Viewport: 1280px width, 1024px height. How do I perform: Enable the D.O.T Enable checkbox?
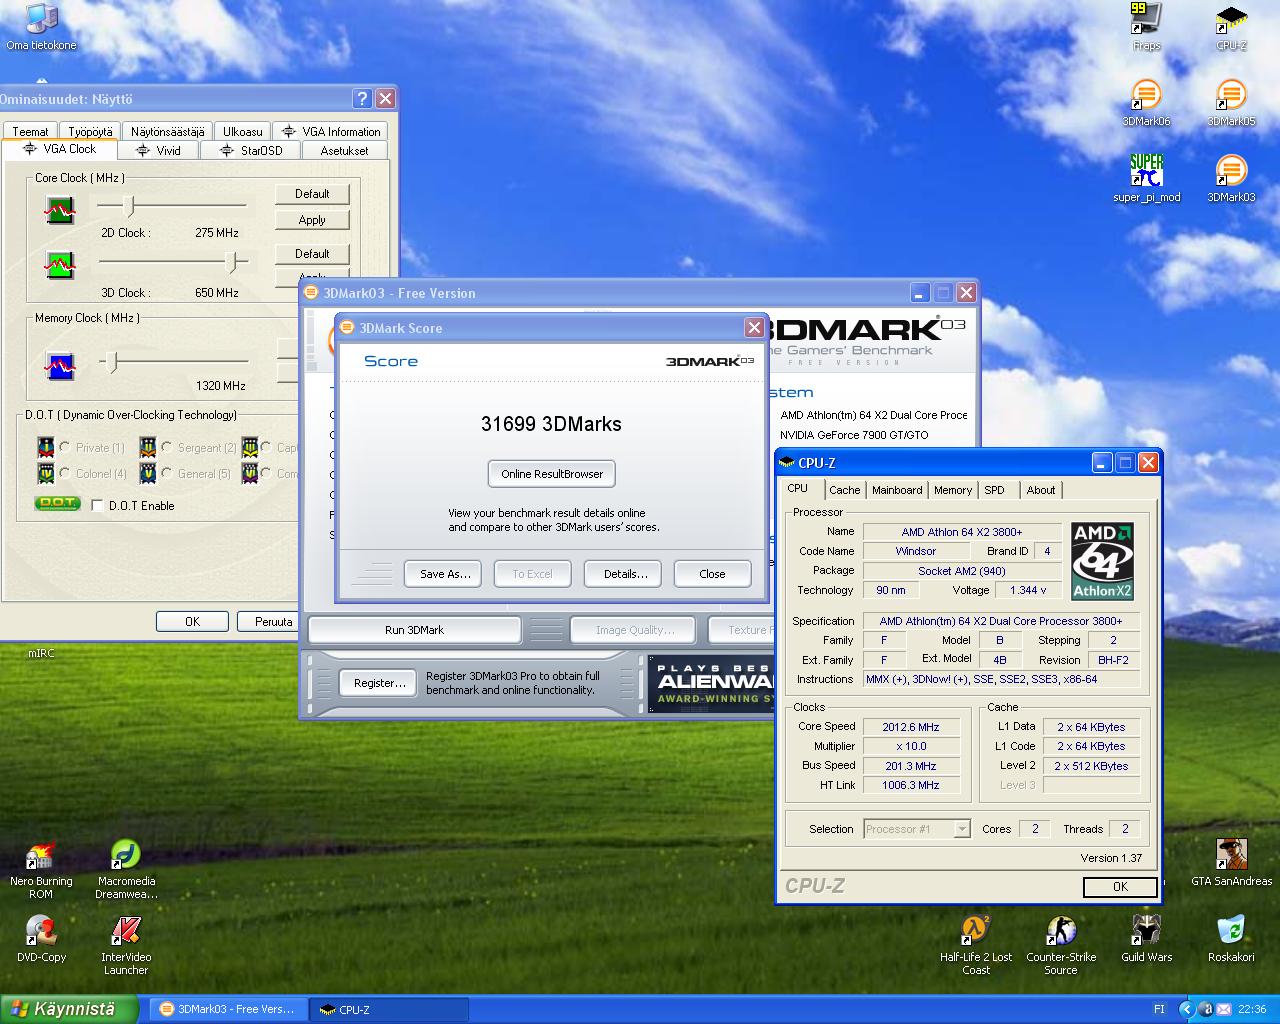pos(97,505)
